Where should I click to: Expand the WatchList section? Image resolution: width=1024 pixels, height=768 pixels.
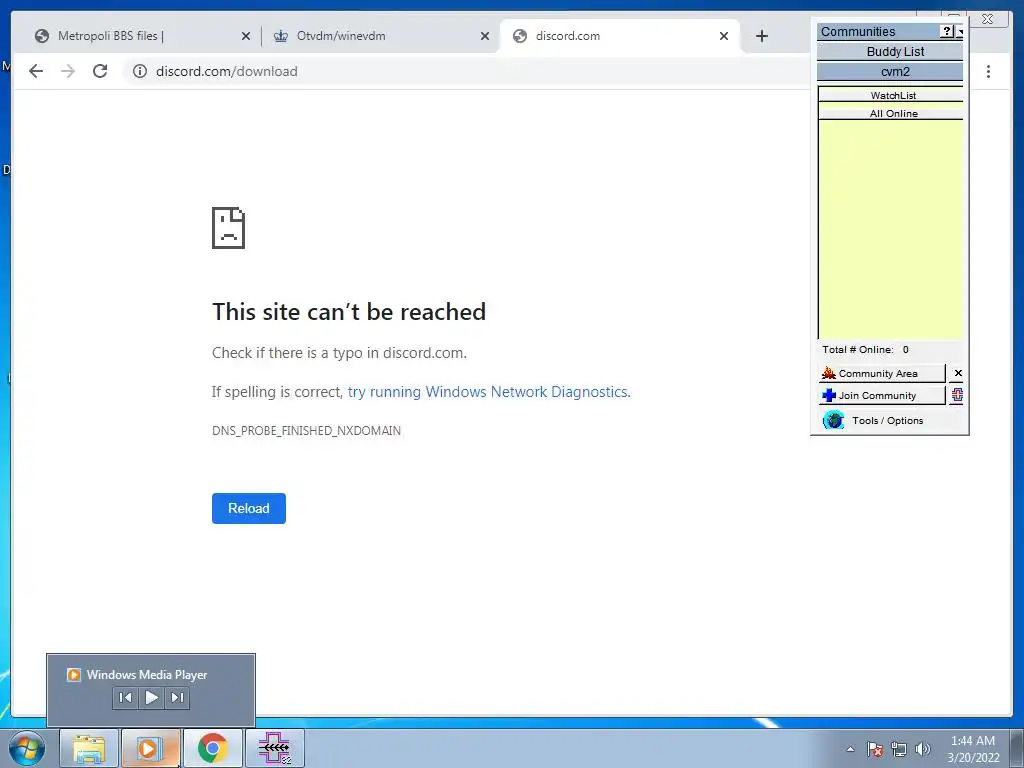pyautogui.click(x=891, y=95)
